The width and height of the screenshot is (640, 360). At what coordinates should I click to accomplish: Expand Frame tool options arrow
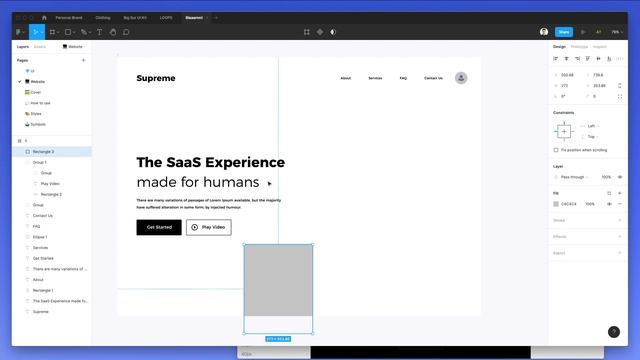(58, 32)
